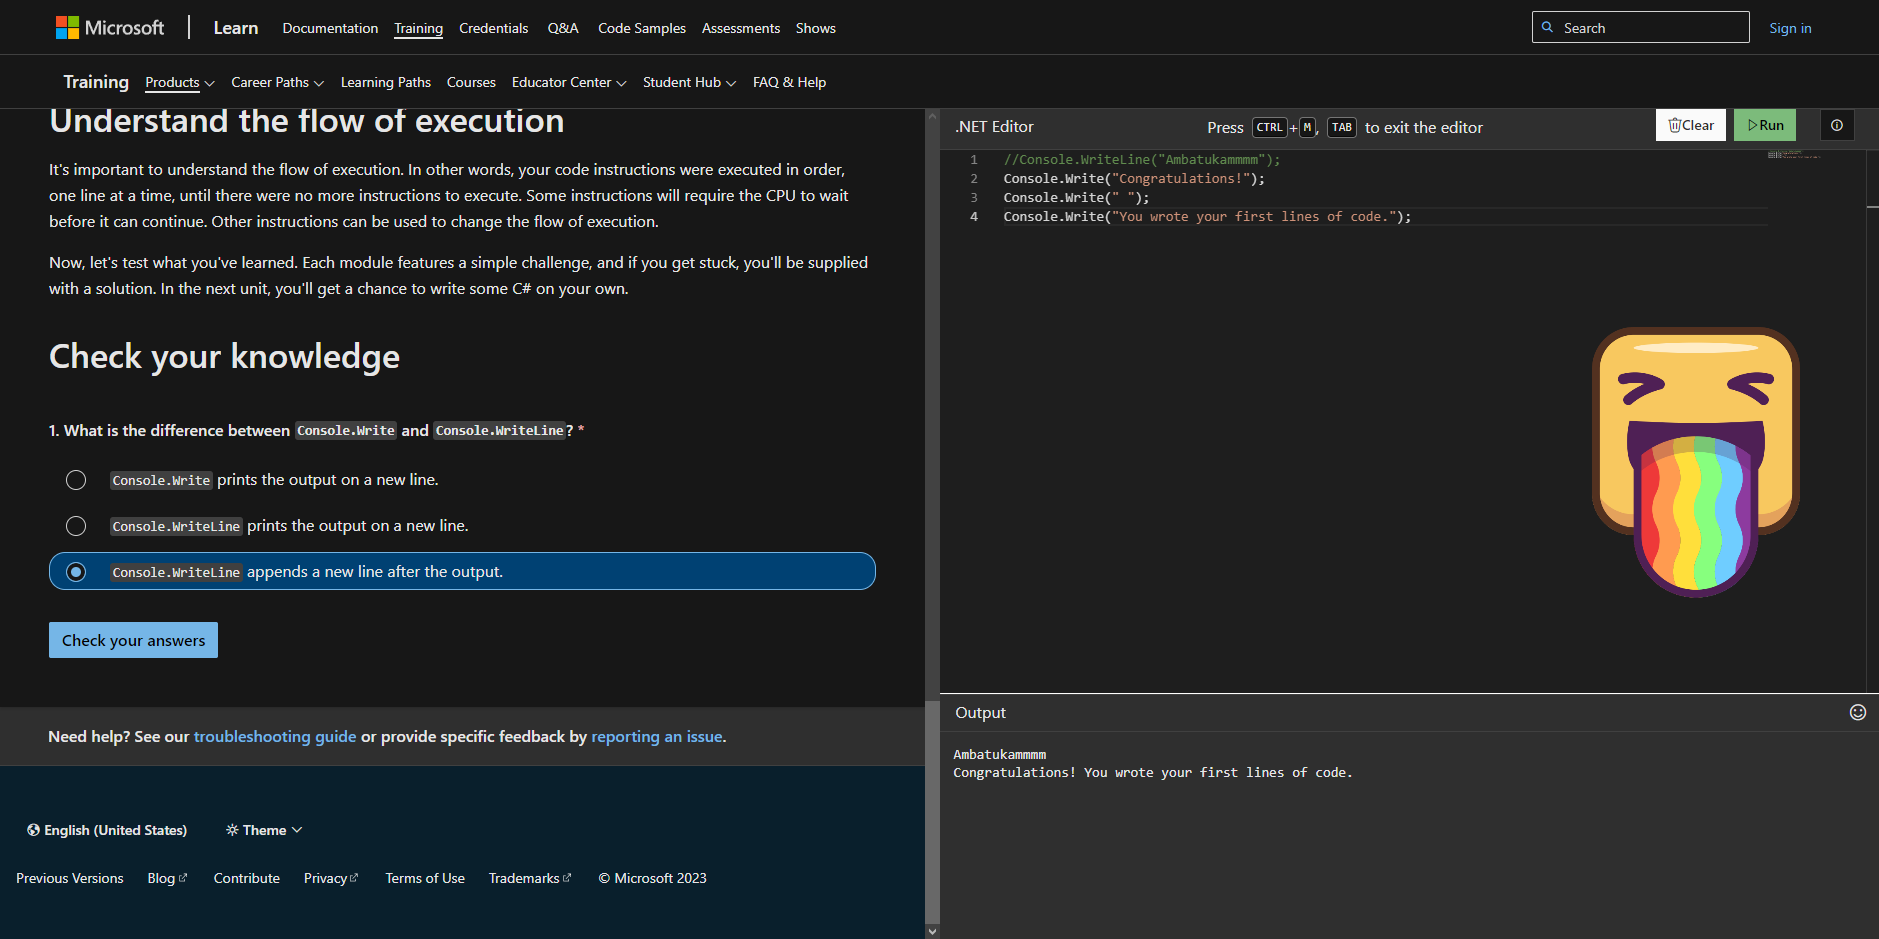This screenshot has width=1879, height=939.
Task: Select 'Console.WriteLine prints the output' radio option
Action: coord(76,526)
